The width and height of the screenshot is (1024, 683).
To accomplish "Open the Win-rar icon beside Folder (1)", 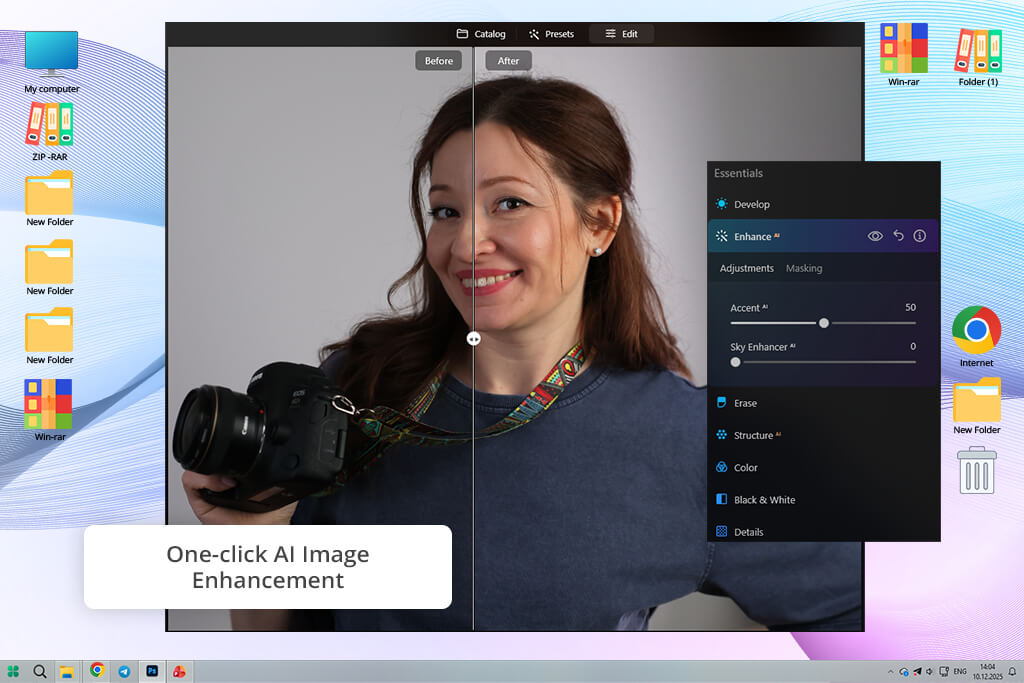I will 903,54.
